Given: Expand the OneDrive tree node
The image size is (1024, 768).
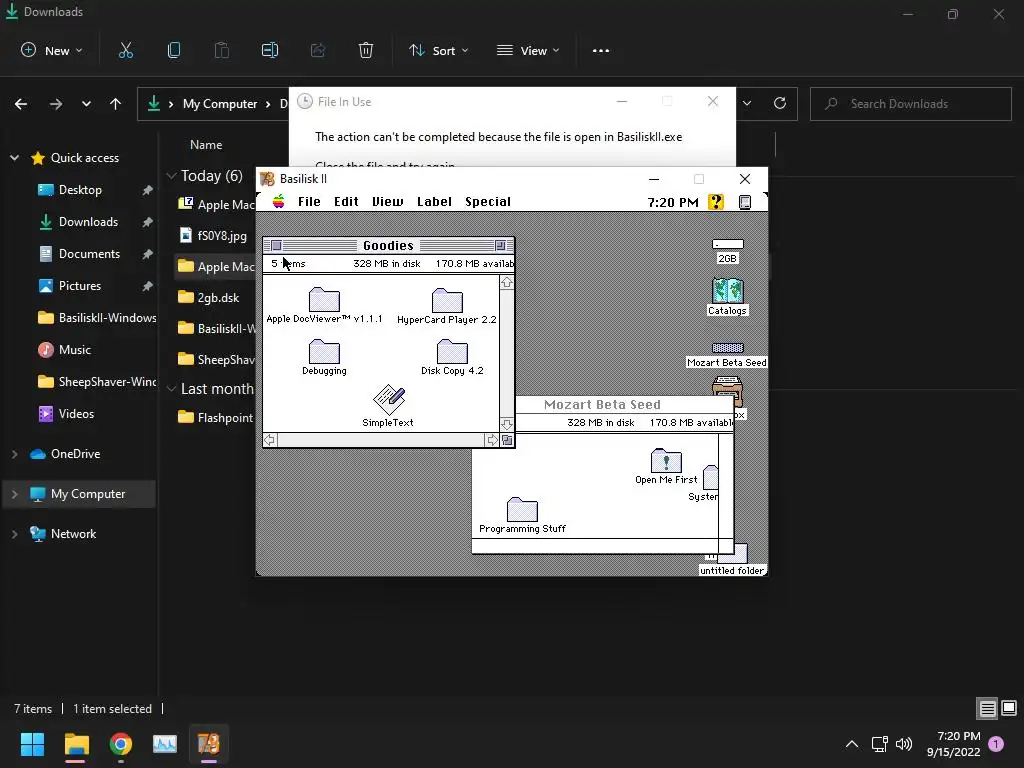Looking at the screenshot, I should (x=14, y=454).
